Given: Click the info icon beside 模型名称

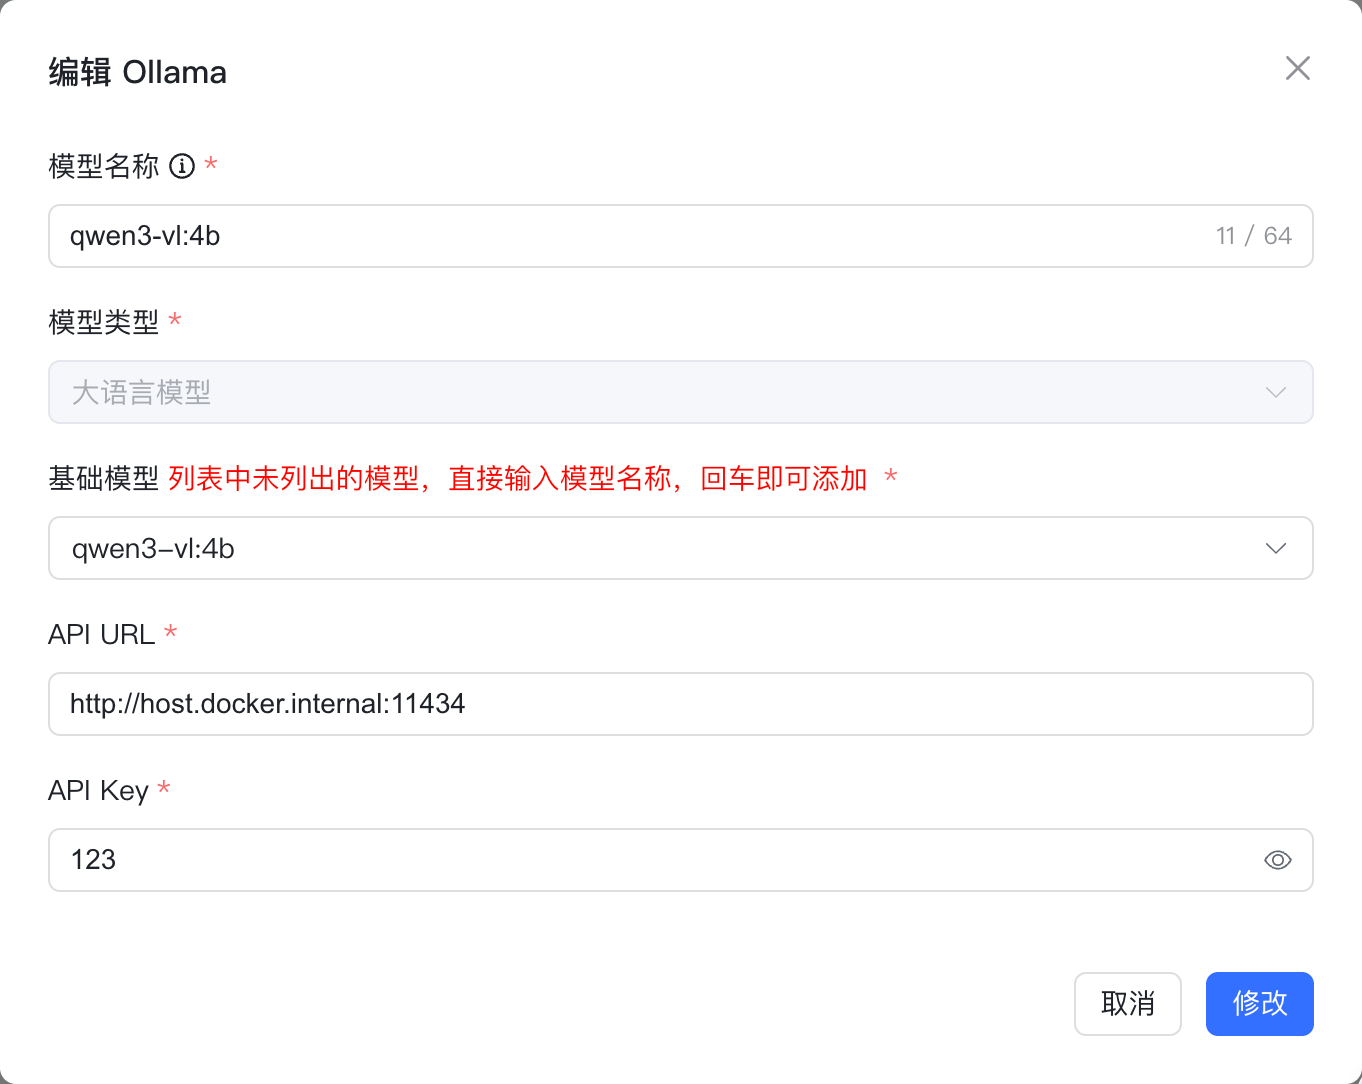Looking at the screenshot, I should (x=182, y=166).
